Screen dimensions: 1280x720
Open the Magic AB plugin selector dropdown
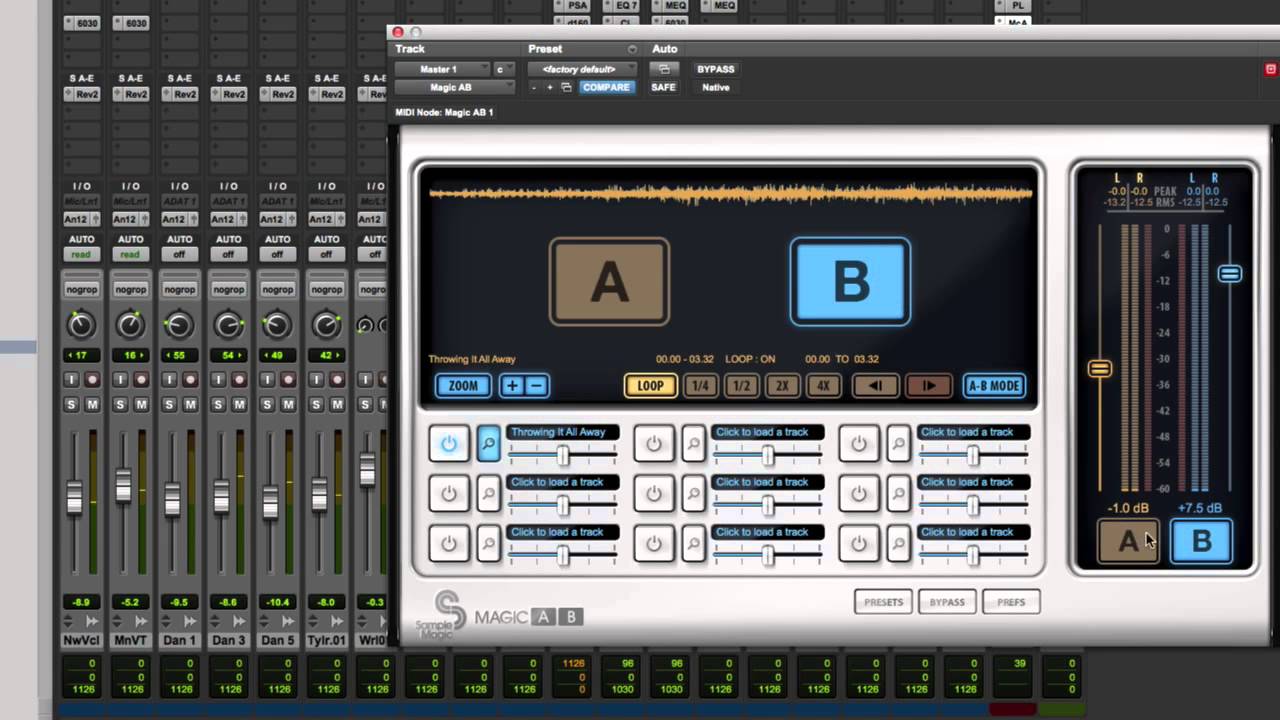(455, 88)
